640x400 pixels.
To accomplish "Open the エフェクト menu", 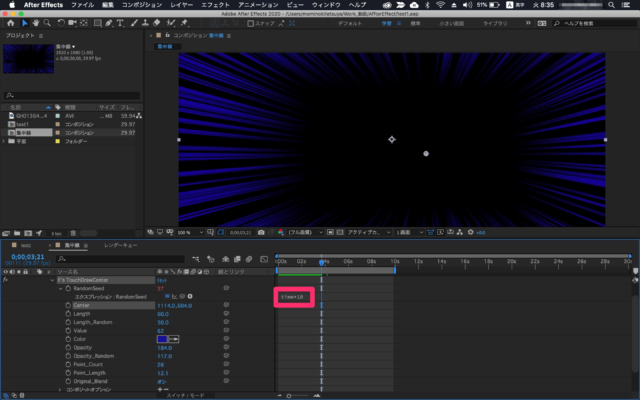I will [215, 5].
